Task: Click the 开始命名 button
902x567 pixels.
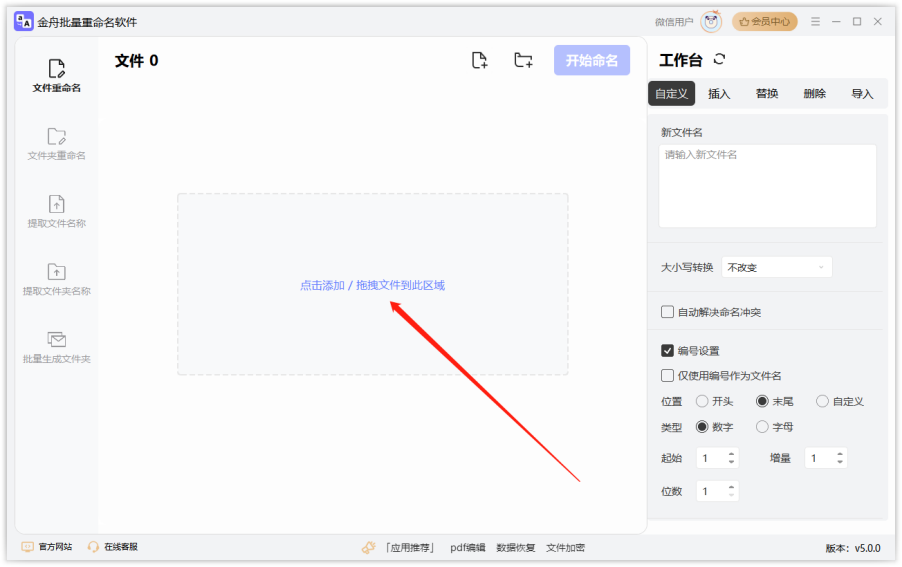Action: [591, 60]
